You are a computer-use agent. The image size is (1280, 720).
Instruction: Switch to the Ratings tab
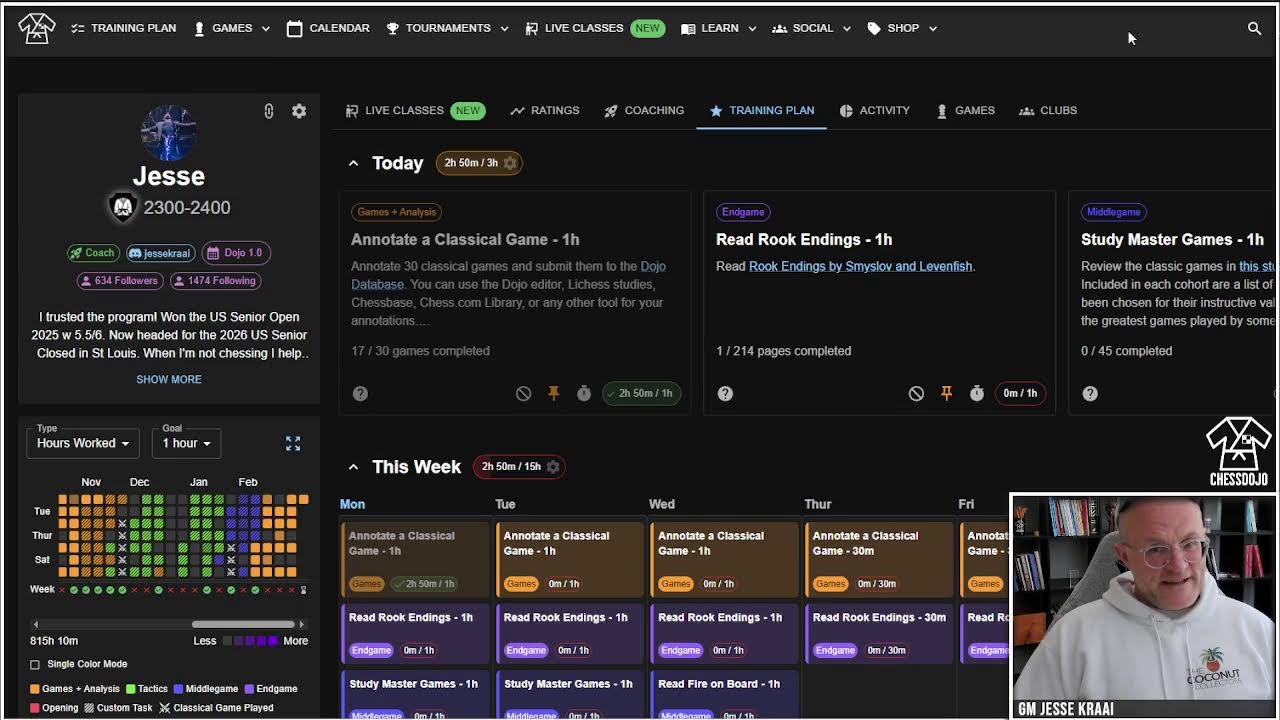coord(544,111)
